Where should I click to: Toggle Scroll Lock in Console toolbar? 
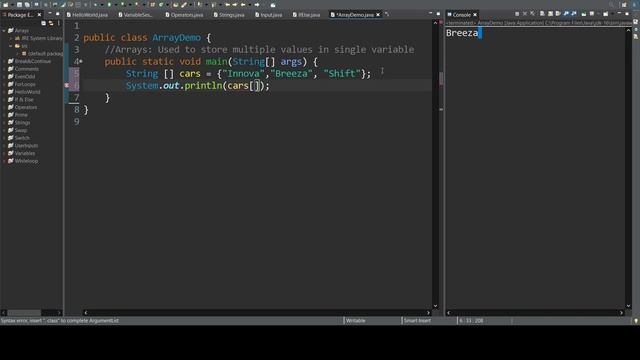point(550,14)
